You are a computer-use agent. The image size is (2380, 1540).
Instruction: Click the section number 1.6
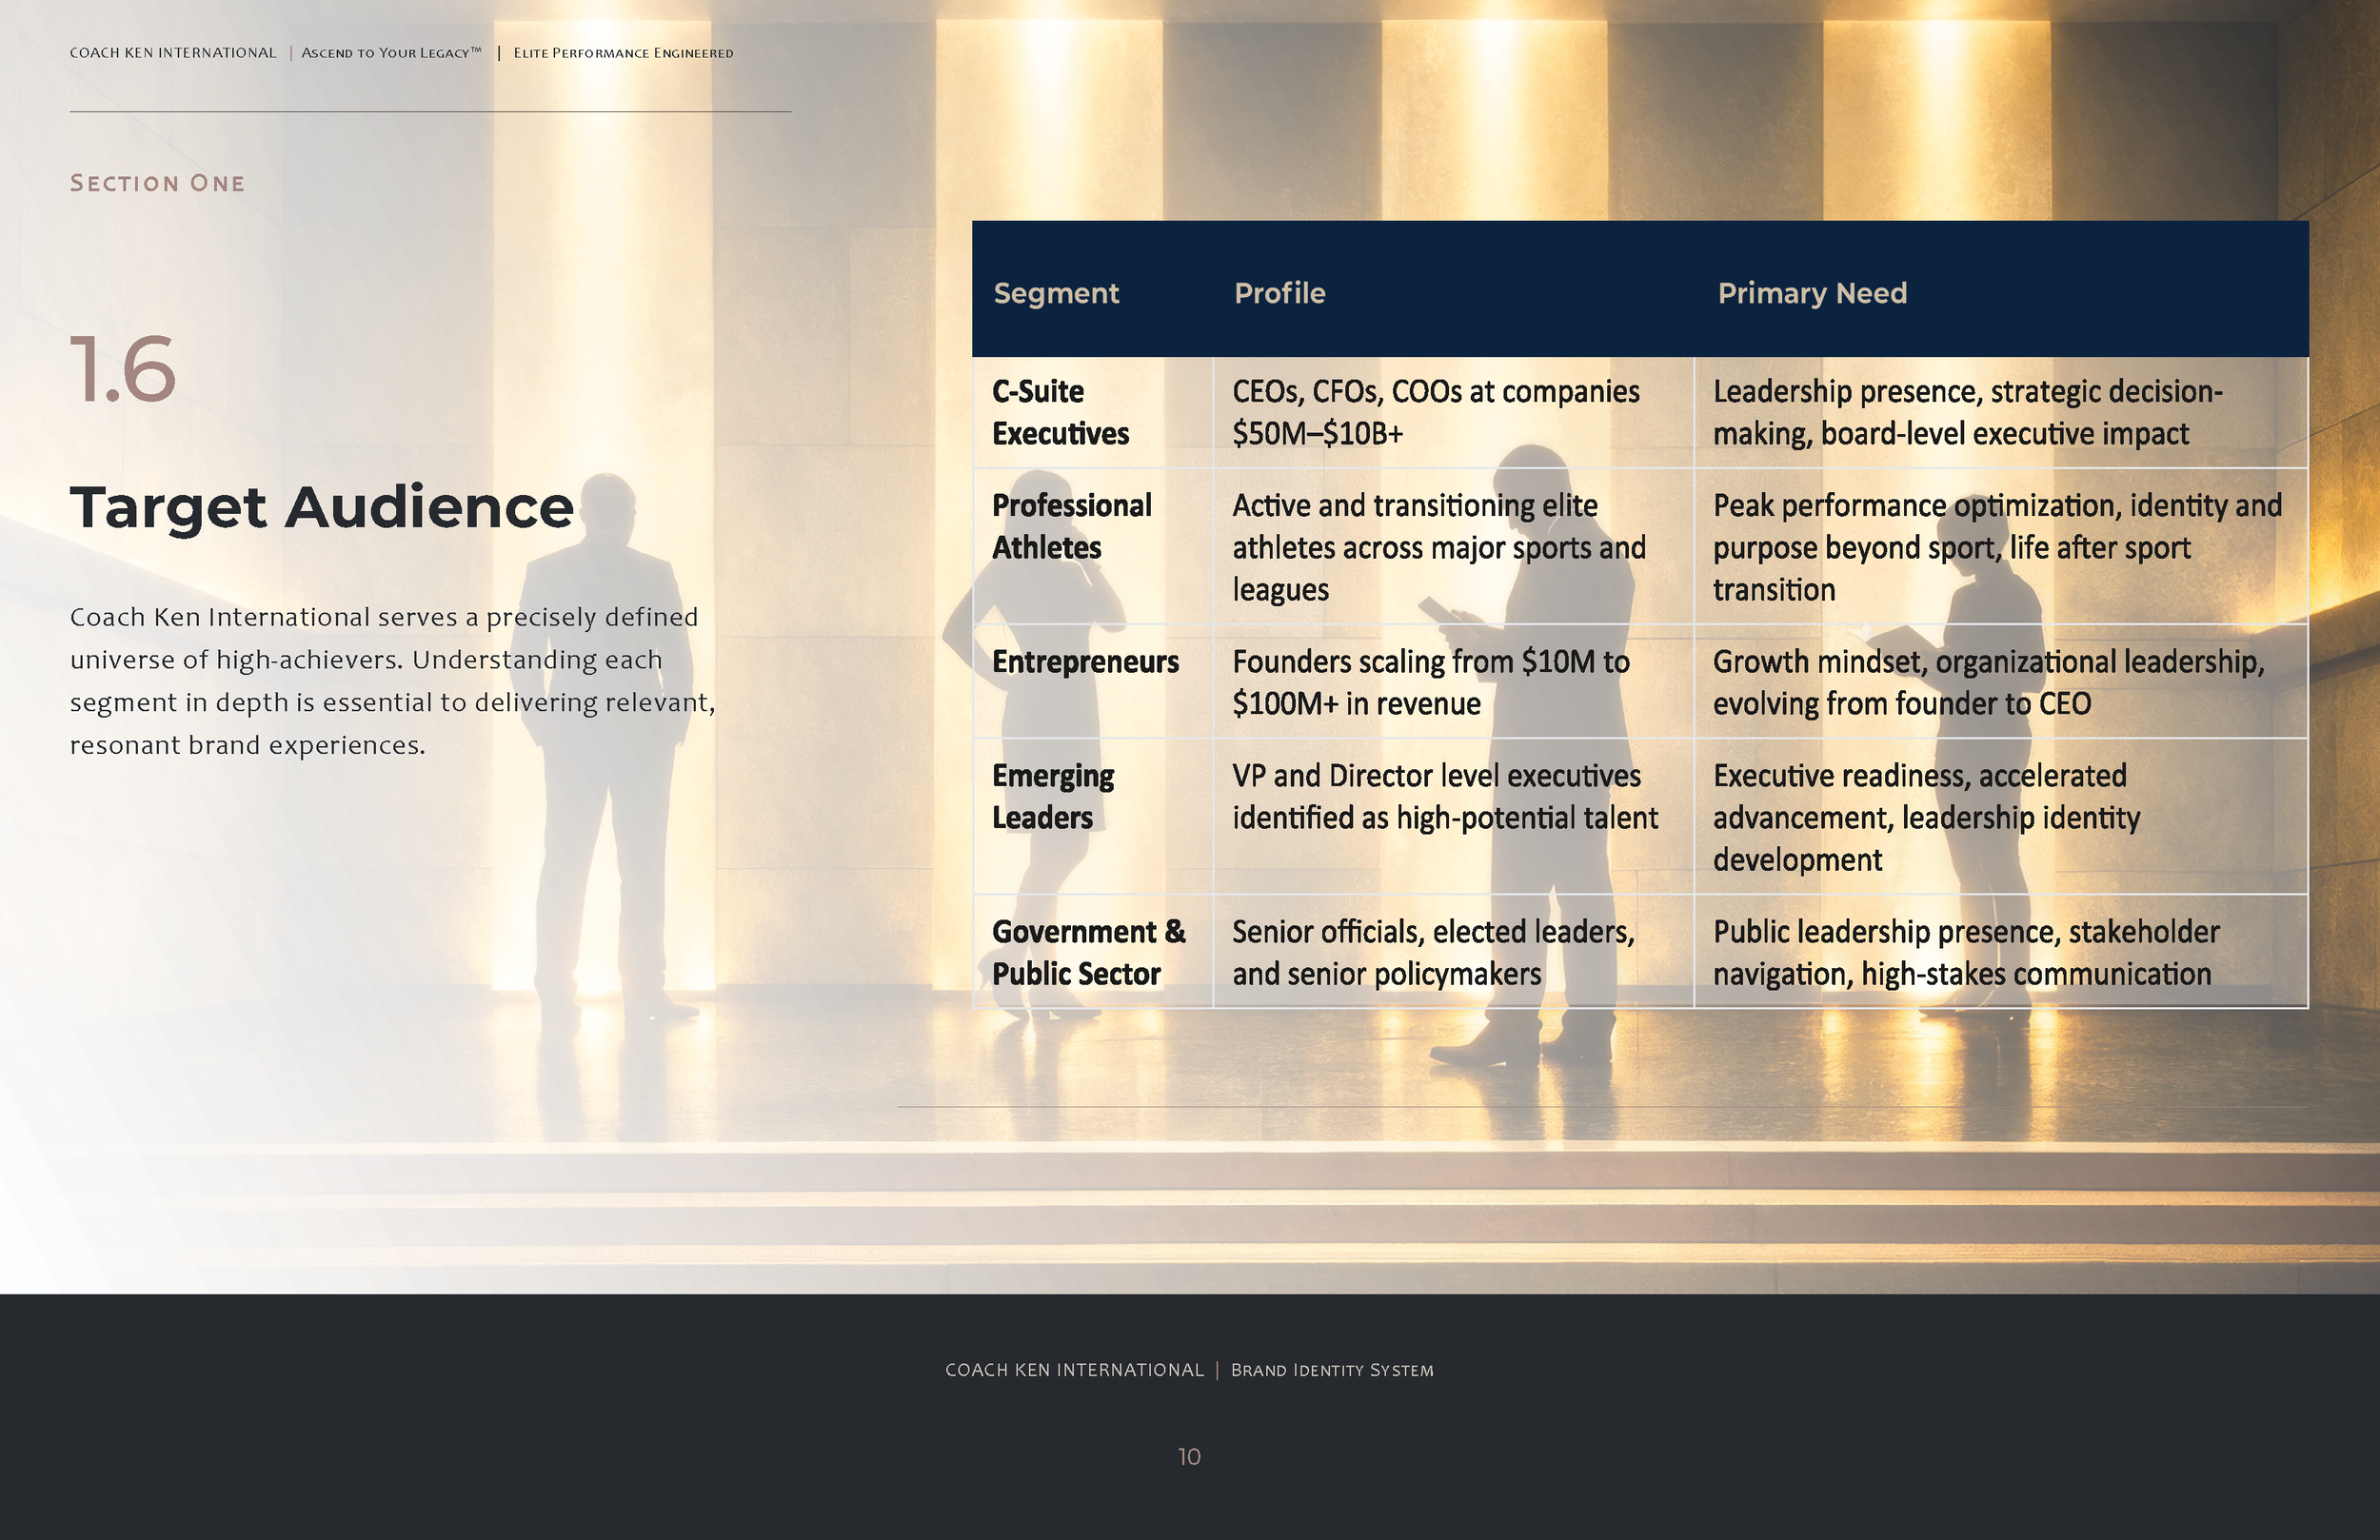click(x=123, y=369)
